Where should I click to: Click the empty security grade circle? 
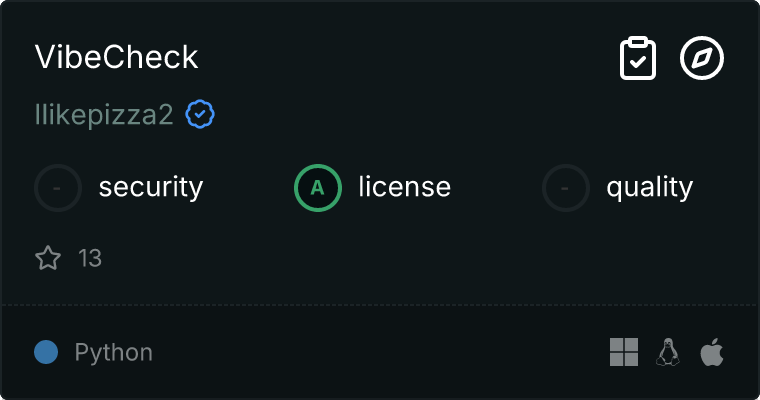pos(58,188)
